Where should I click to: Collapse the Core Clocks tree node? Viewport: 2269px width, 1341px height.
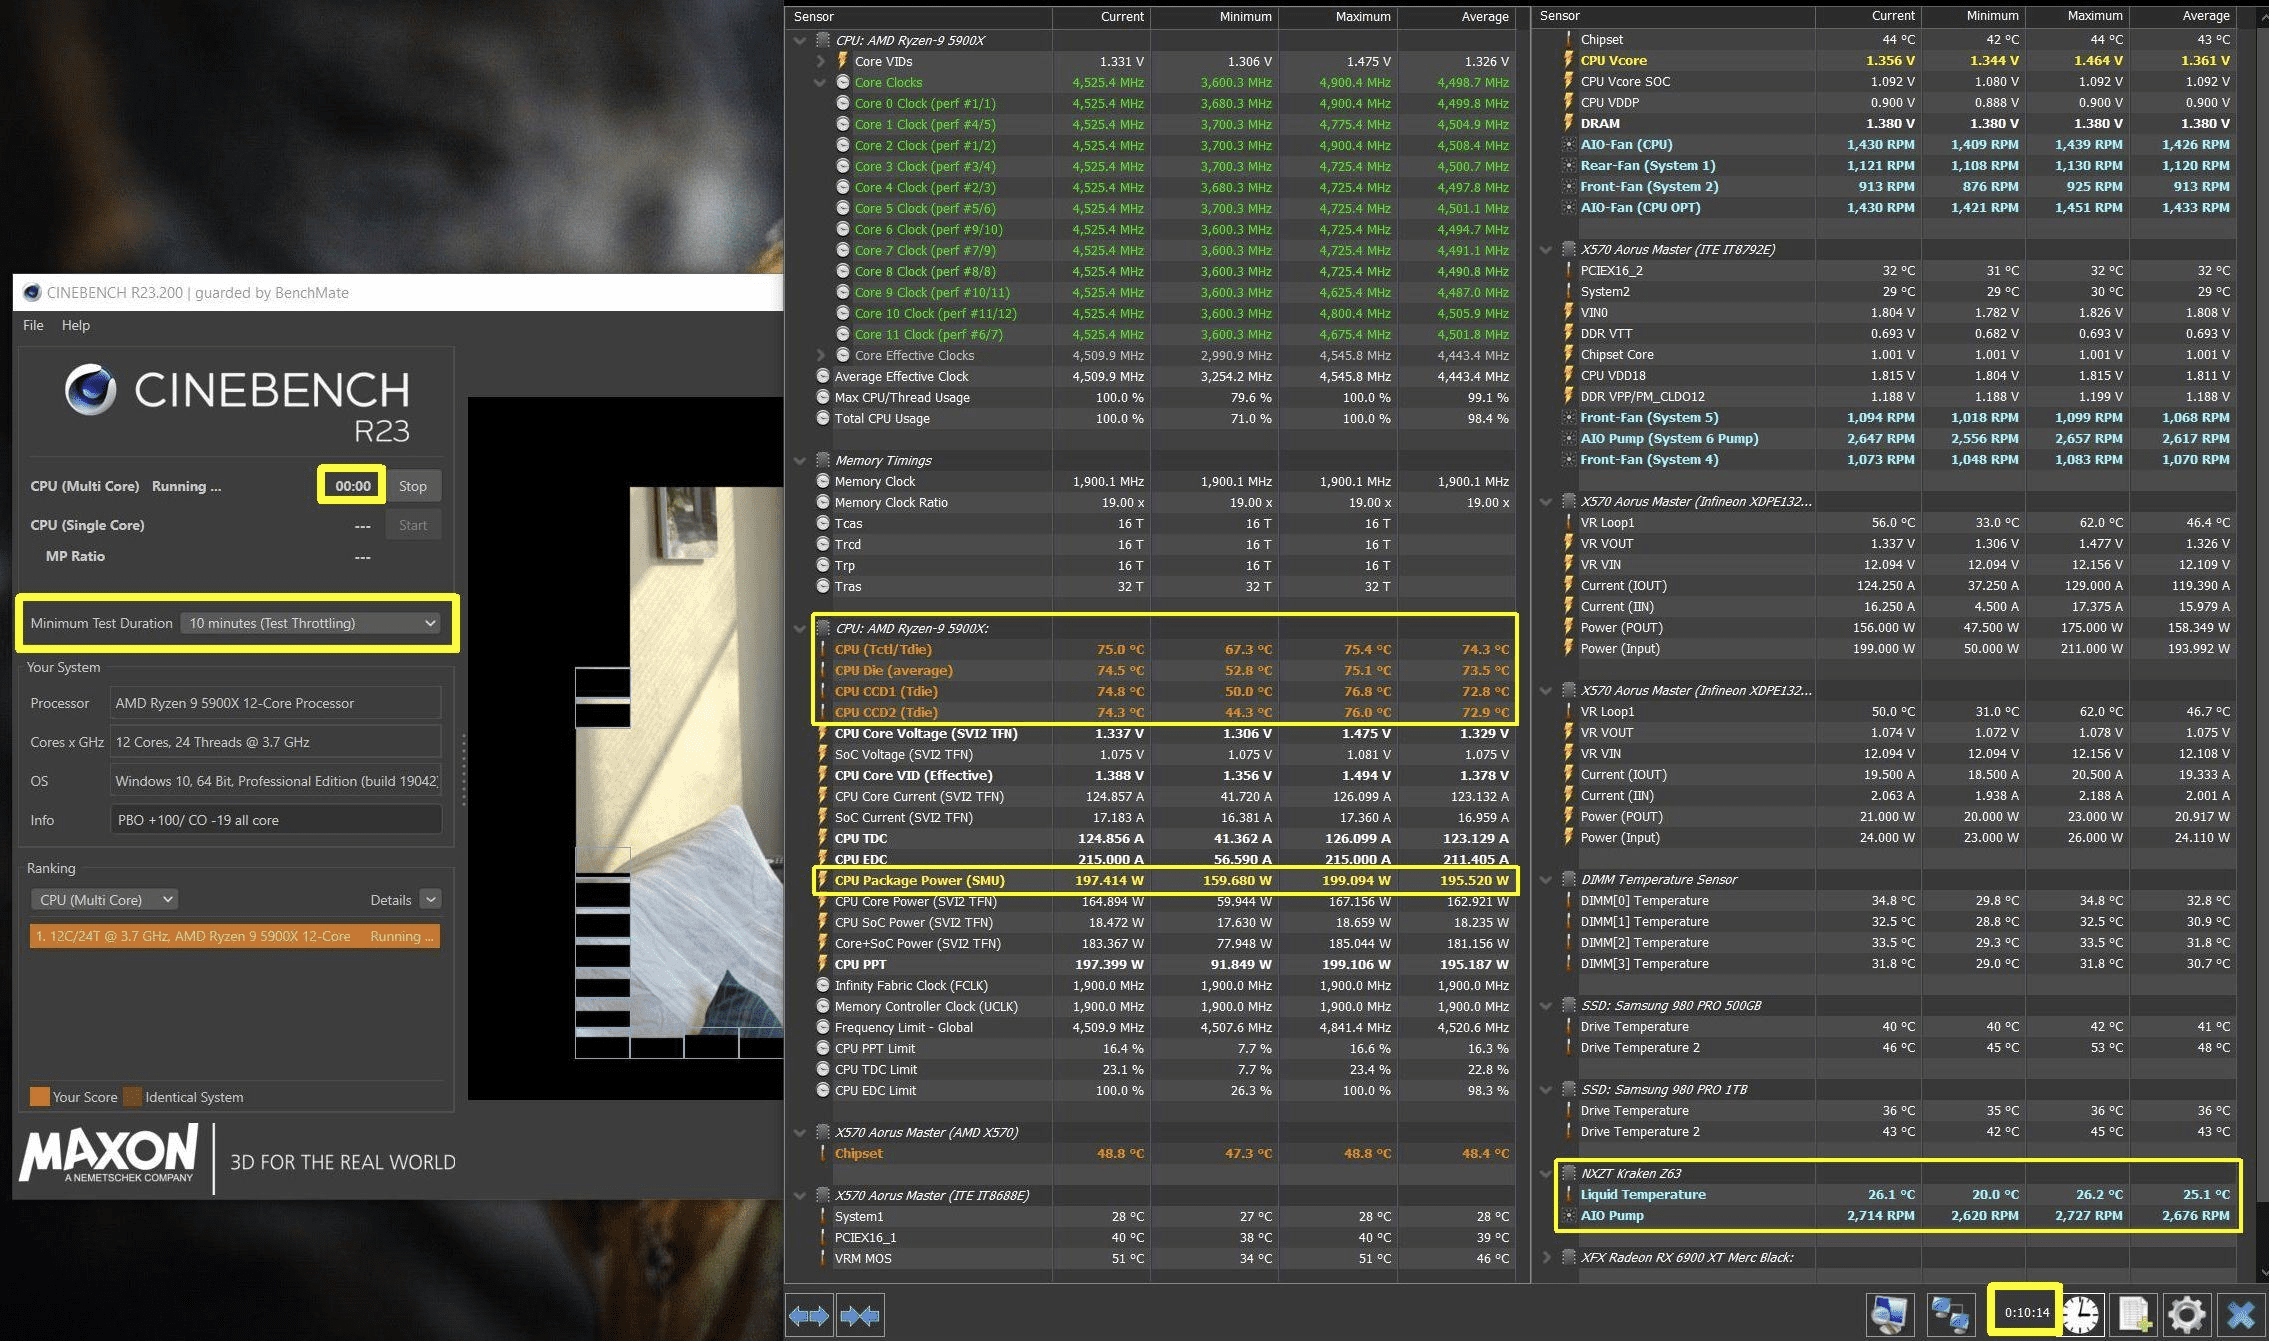pos(821,83)
